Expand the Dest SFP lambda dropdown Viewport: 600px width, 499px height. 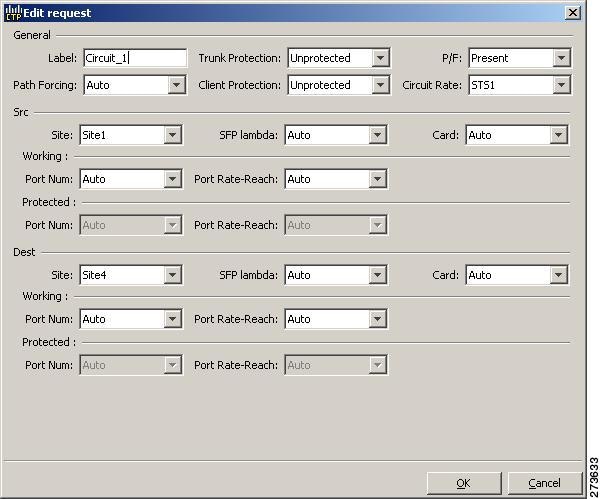336,275
